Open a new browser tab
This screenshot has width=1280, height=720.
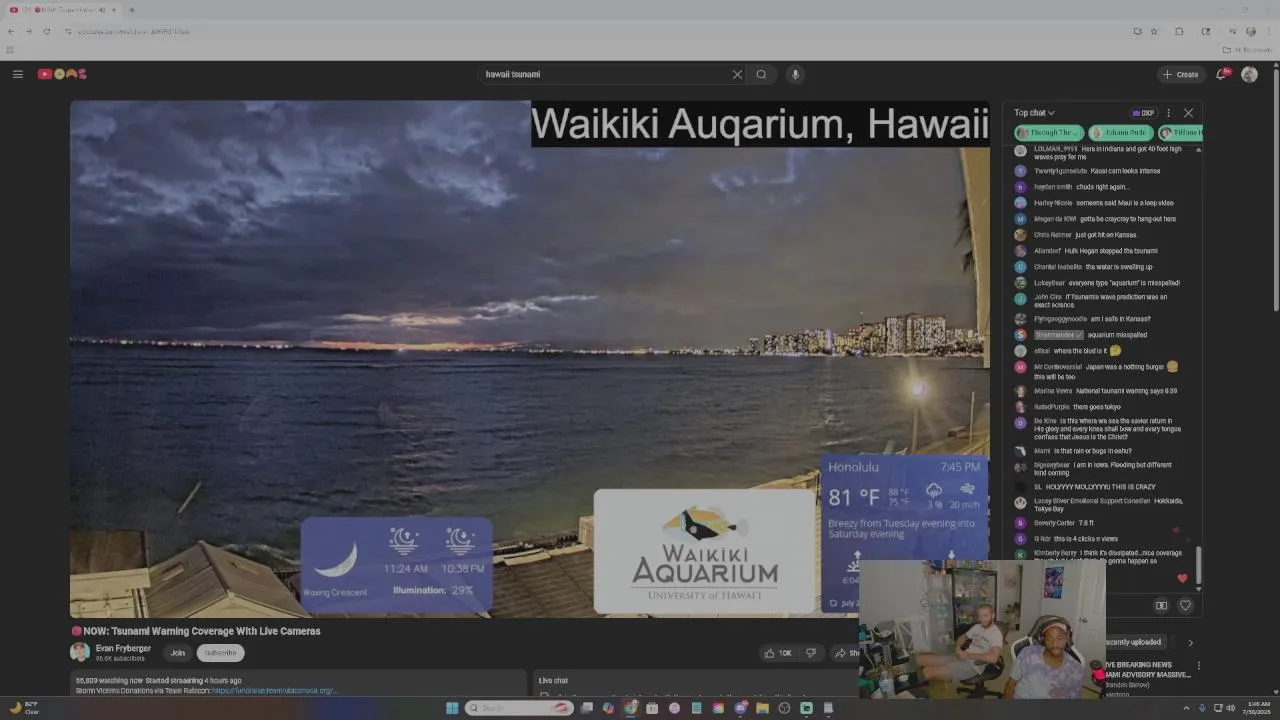tap(131, 10)
